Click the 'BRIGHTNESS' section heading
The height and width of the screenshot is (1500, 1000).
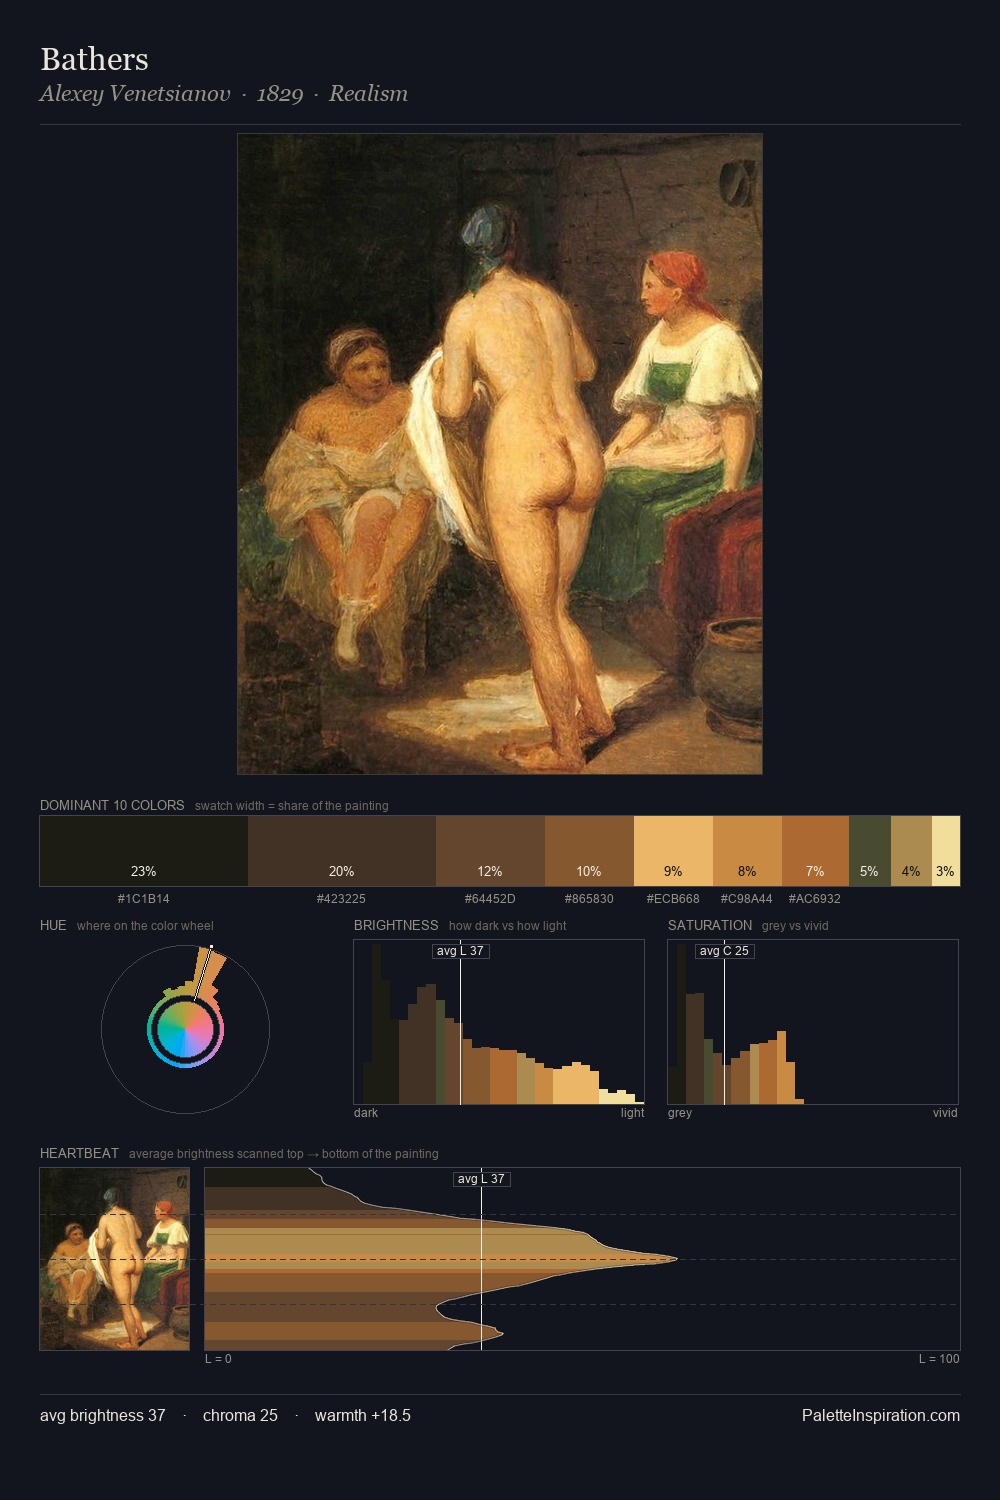396,925
